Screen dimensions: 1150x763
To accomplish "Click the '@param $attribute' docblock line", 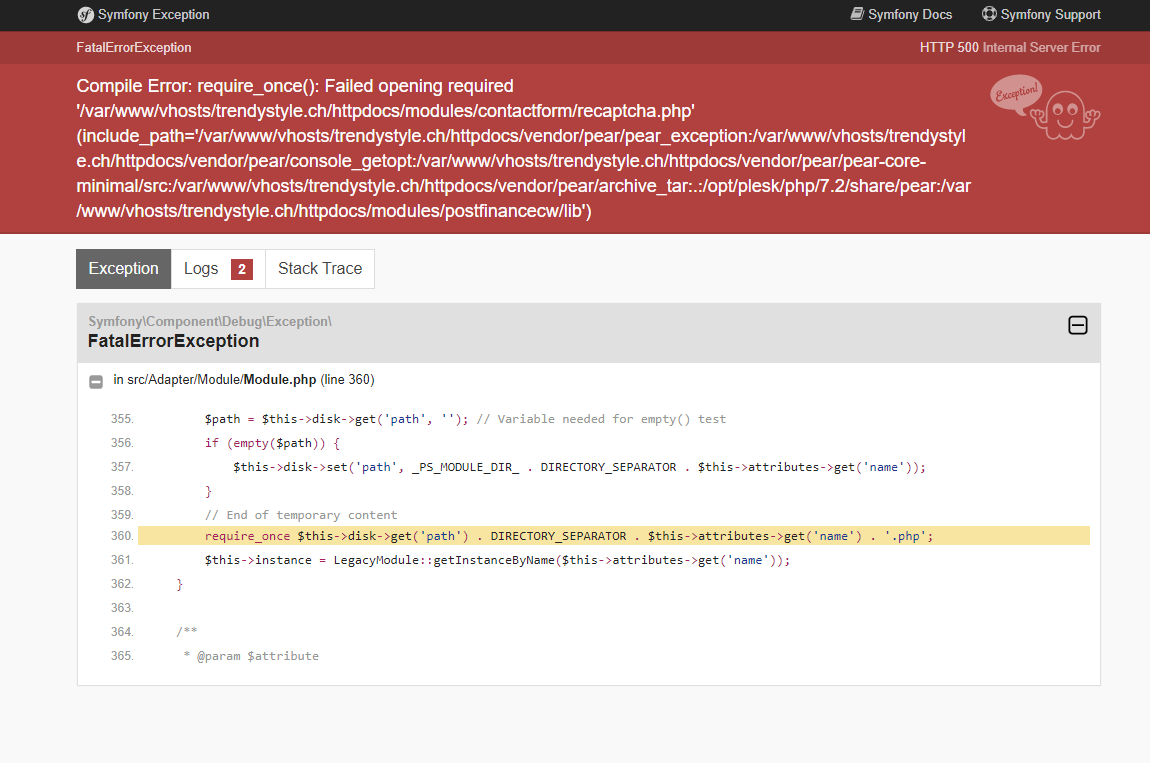I will coord(251,656).
